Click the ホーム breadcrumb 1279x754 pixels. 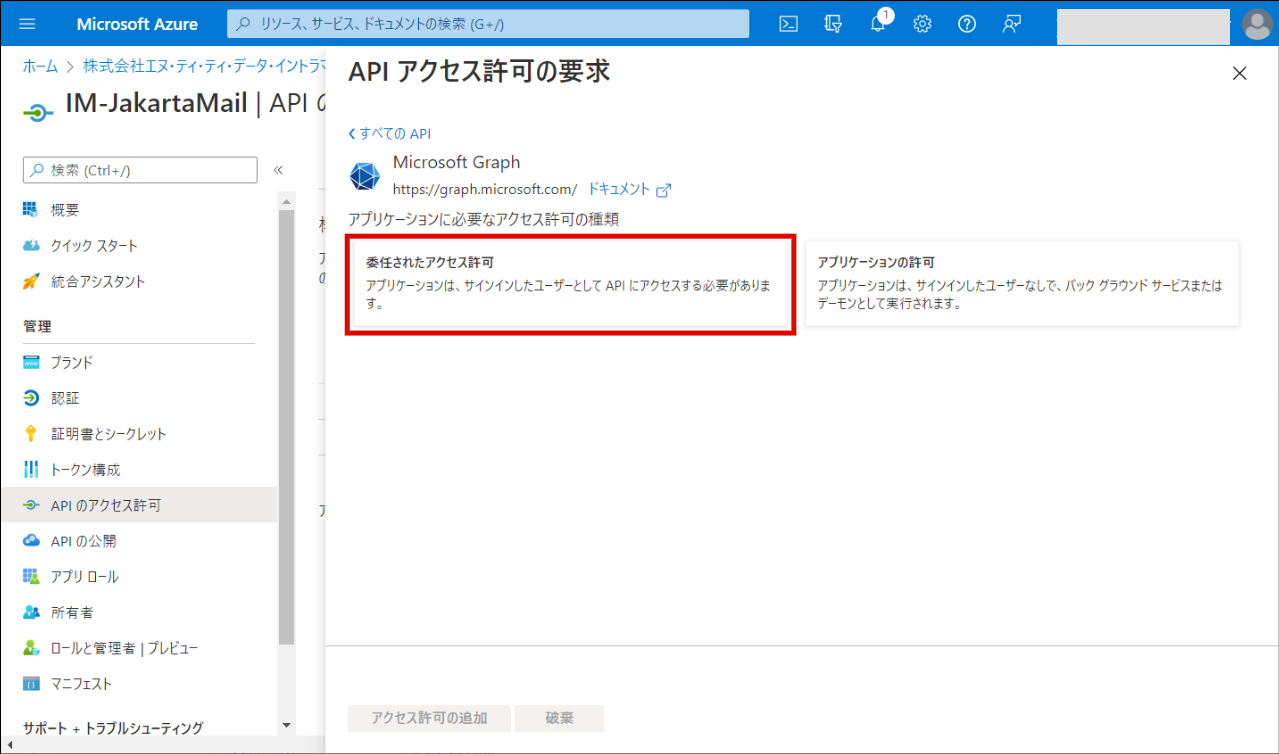point(40,67)
